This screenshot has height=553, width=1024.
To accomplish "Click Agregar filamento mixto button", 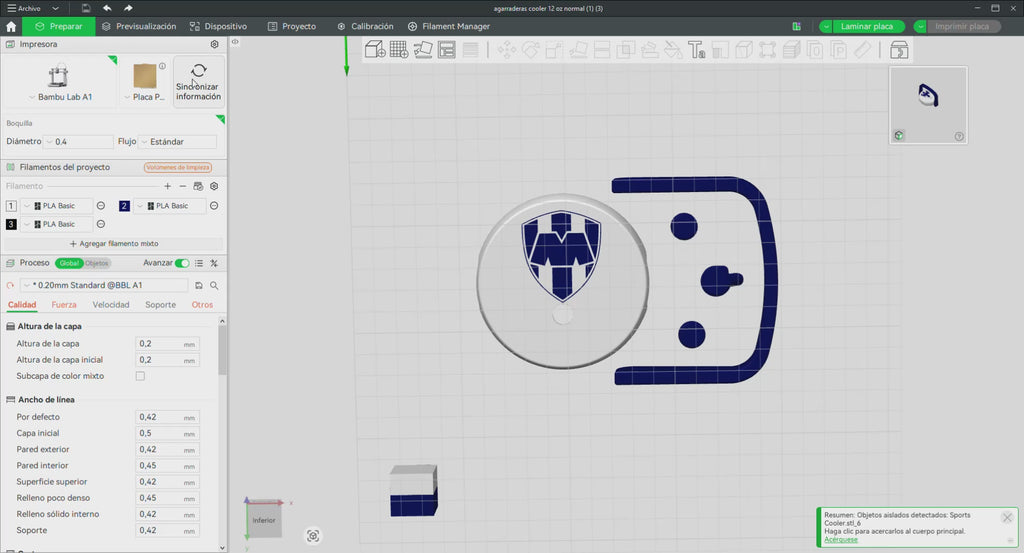I will tap(114, 244).
